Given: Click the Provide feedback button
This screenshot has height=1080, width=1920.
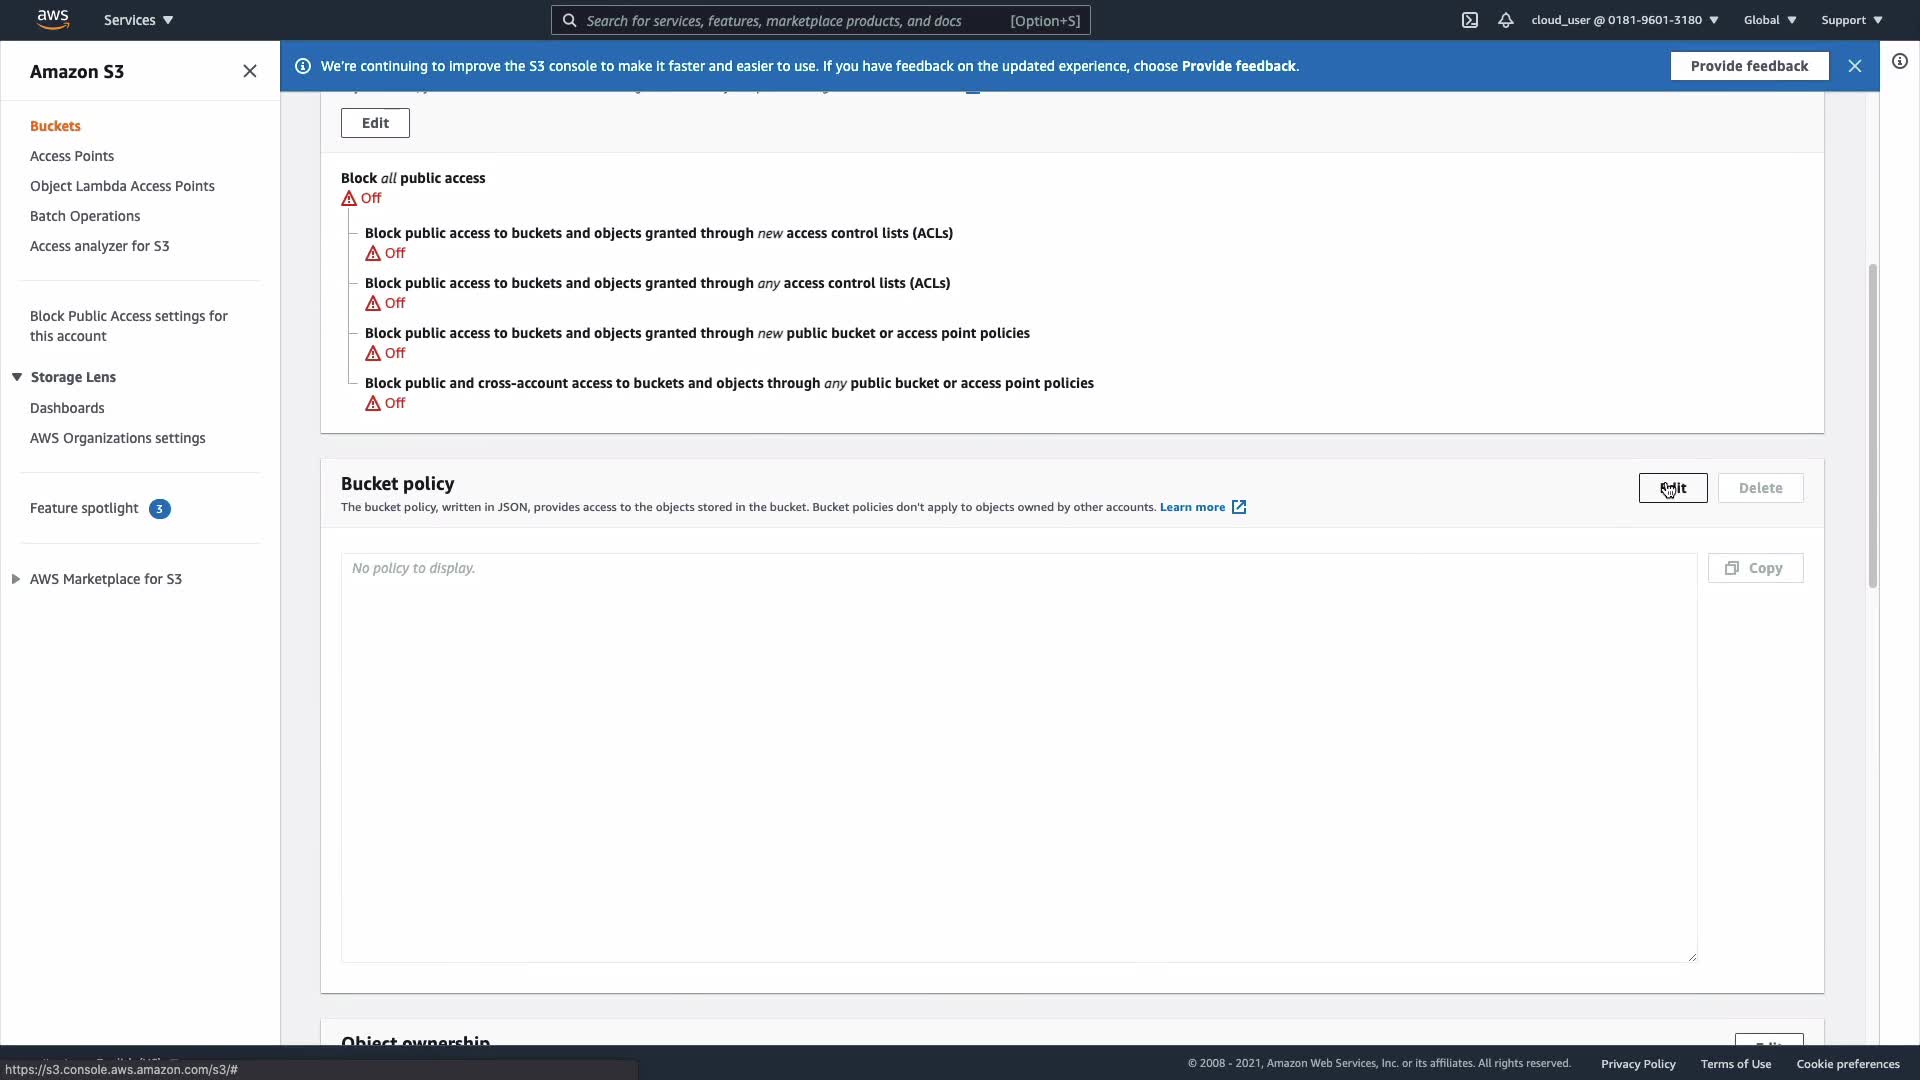Looking at the screenshot, I should click(1748, 66).
